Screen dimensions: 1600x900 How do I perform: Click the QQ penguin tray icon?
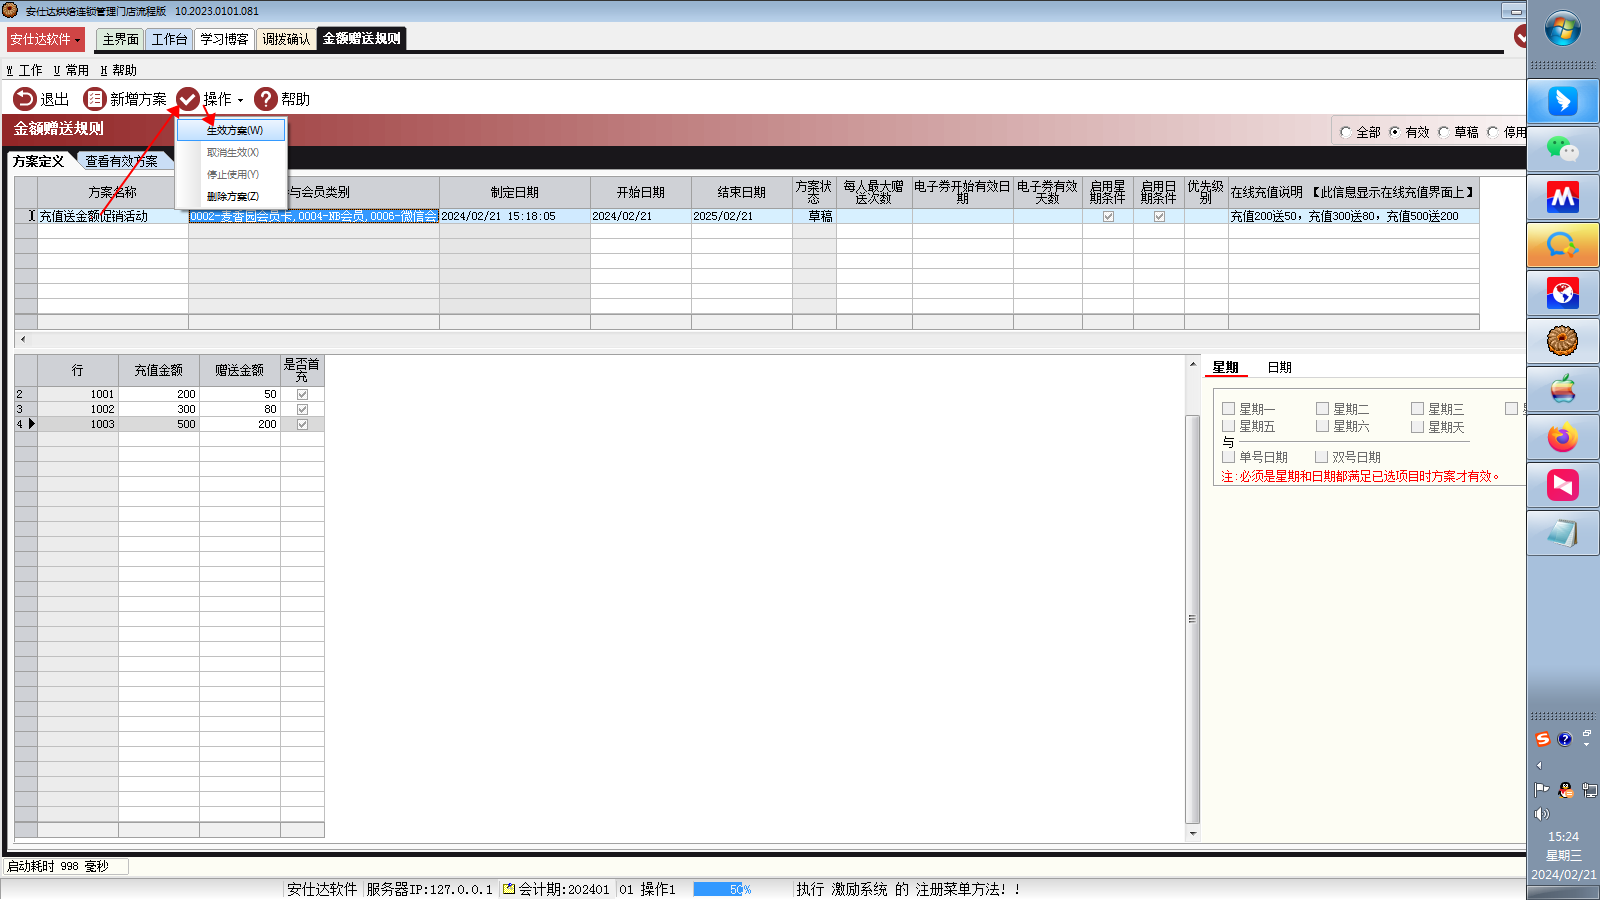pyautogui.click(x=1566, y=789)
